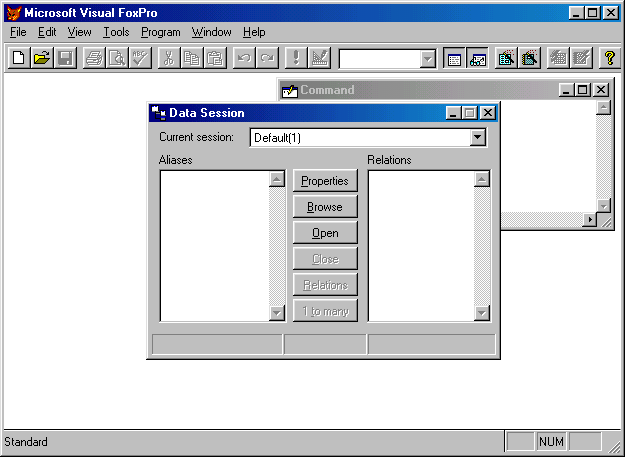625x457 pixels.
Task: Click the Command window title bar
Action: tap(444, 90)
